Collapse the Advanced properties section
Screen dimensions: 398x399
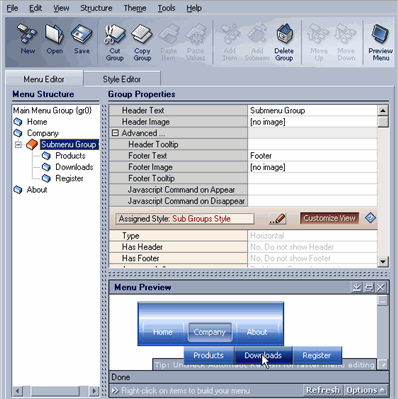(115, 133)
